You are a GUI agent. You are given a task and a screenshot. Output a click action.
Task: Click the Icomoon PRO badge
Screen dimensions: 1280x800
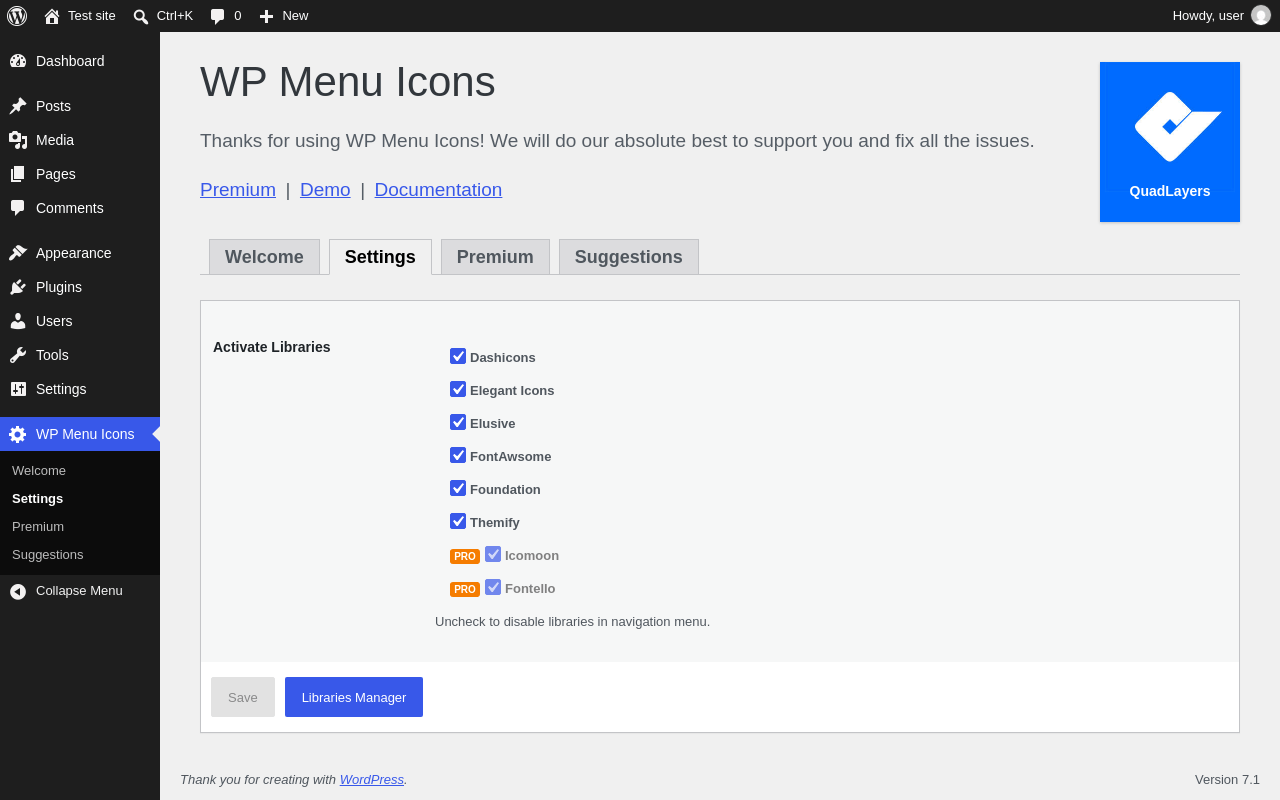click(465, 556)
